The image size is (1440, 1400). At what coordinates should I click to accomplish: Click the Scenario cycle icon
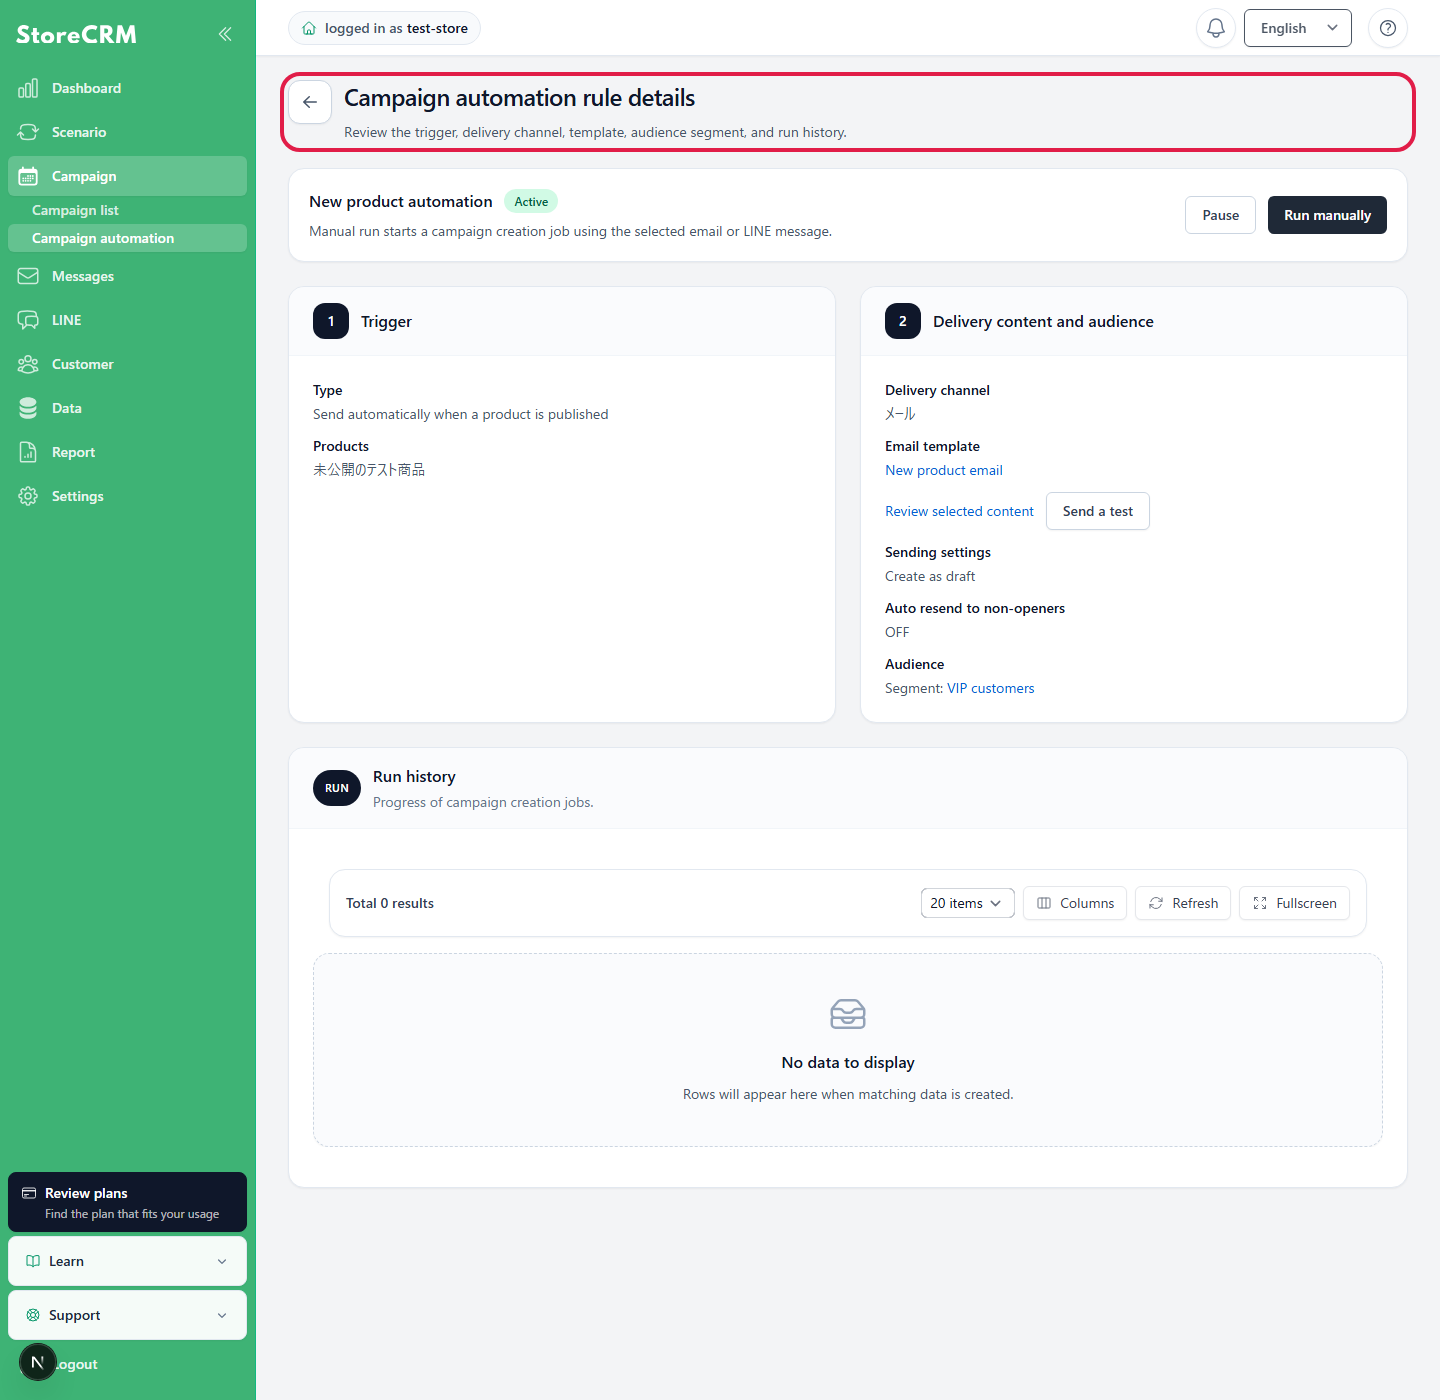tap(28, 132)
